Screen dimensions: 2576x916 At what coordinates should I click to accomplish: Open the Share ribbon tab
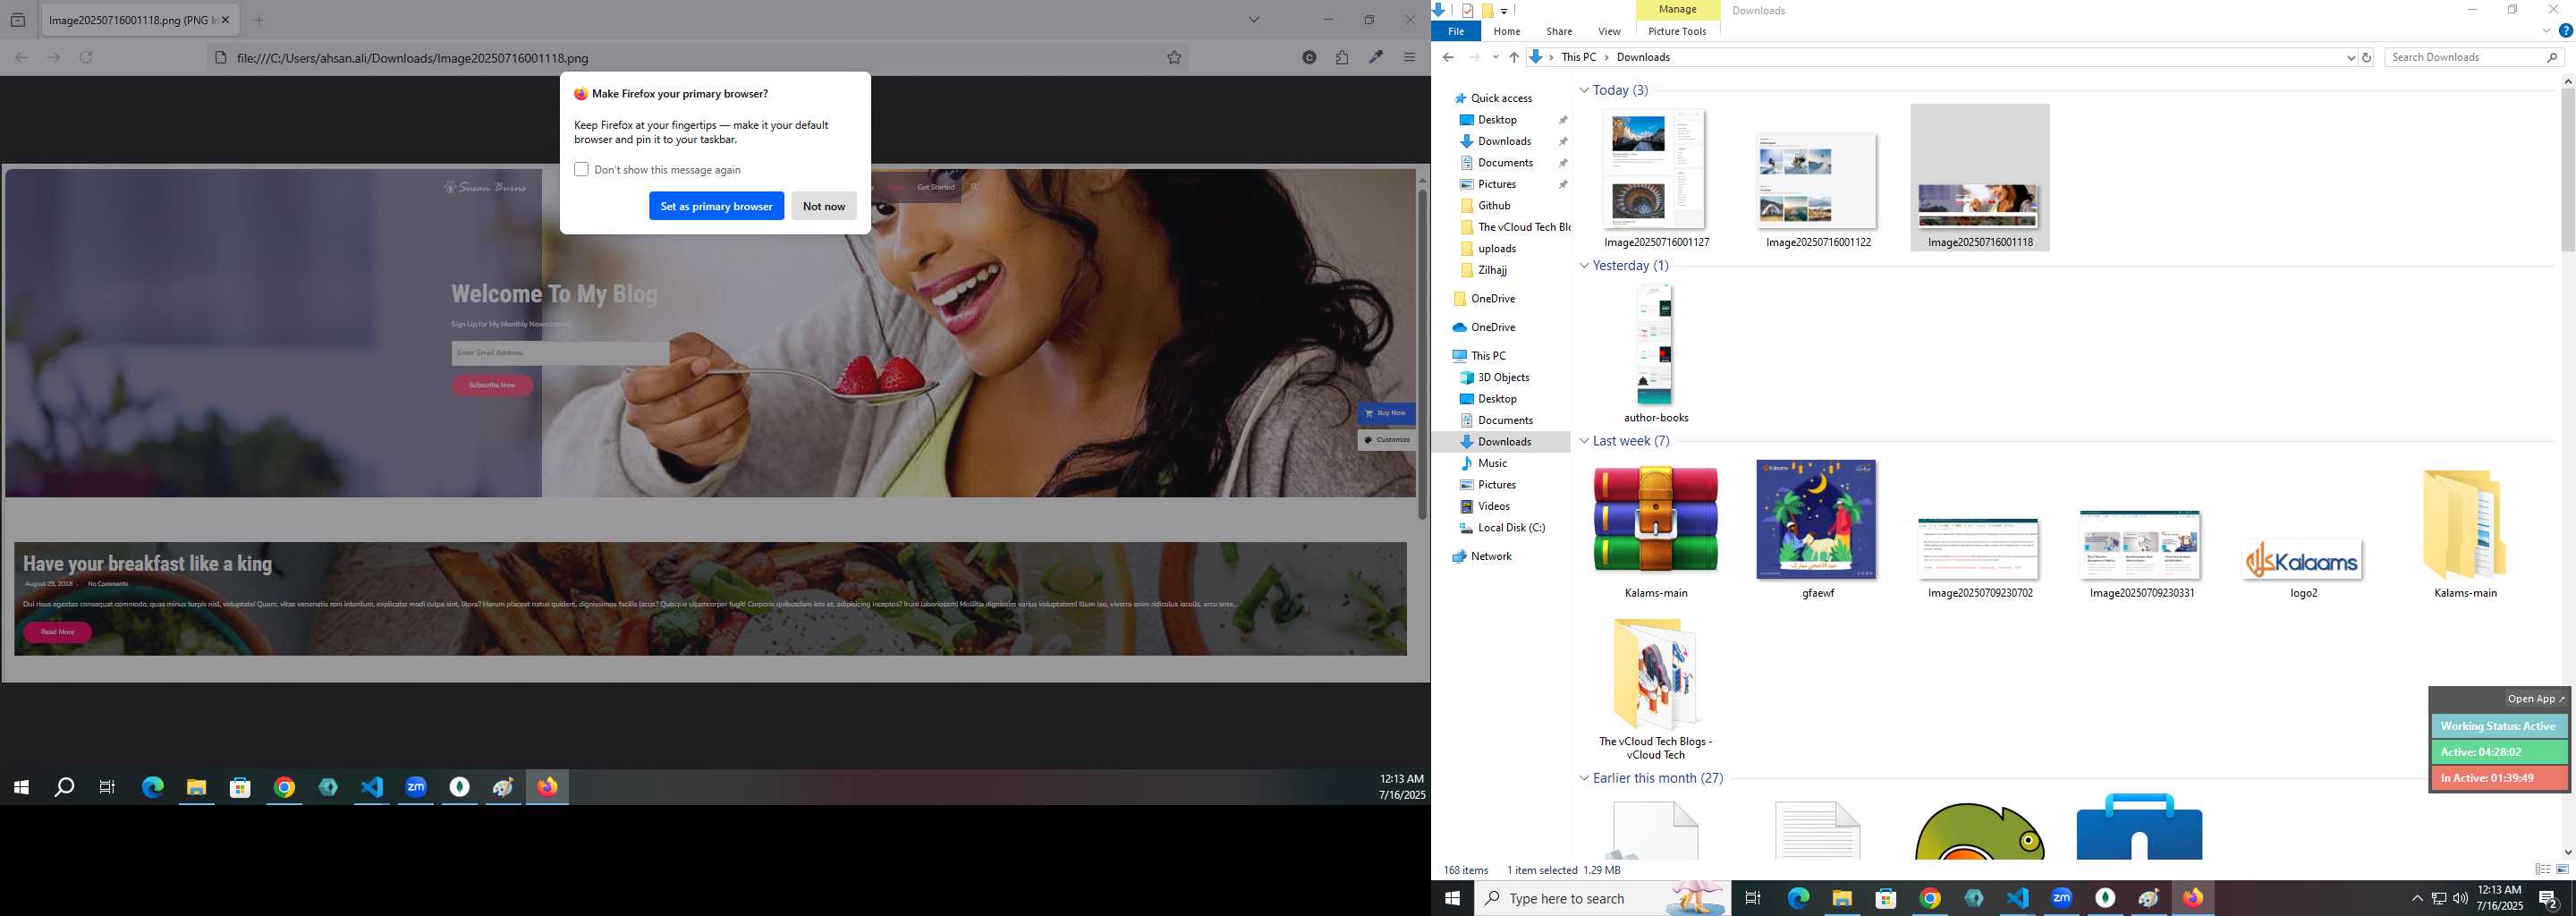click(1559, 31)
